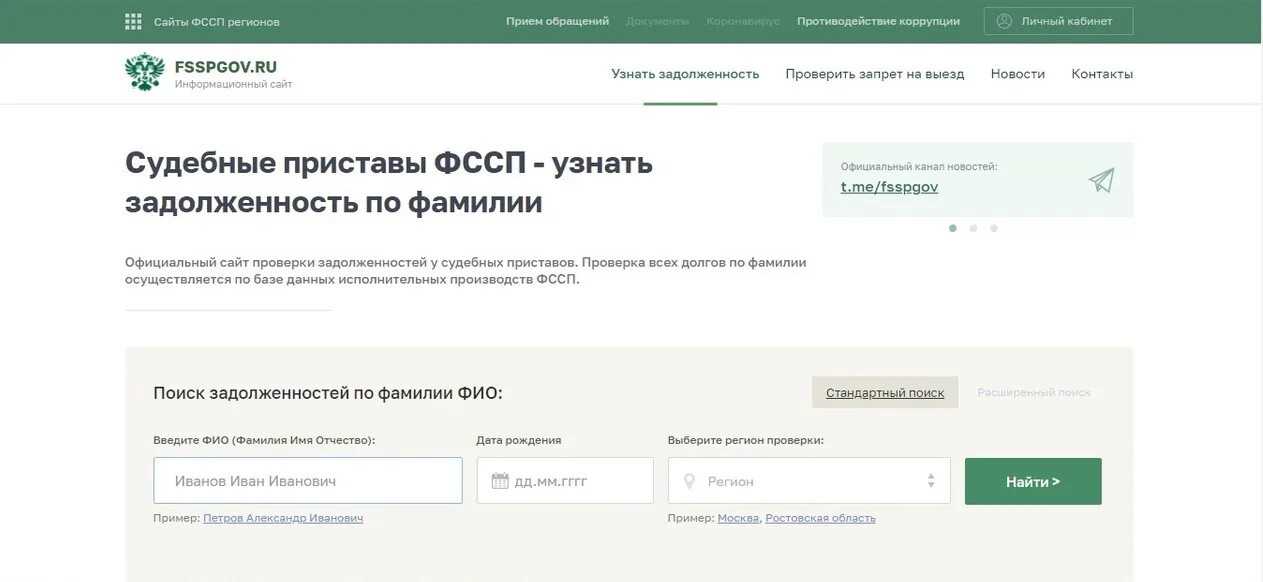Use example name Петров Александр Иванович
This screenshot has width=1263, height=582.
[283, 518]
